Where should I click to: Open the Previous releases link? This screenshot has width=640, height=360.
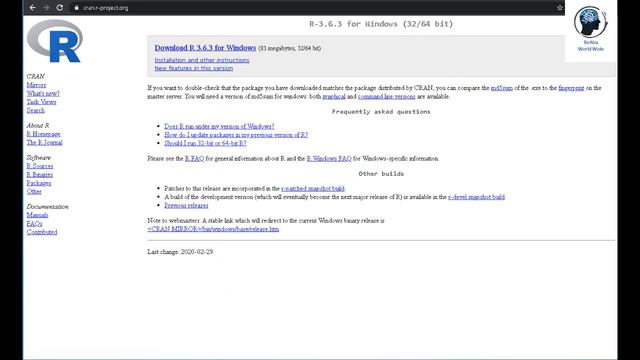tap(186, 205)
